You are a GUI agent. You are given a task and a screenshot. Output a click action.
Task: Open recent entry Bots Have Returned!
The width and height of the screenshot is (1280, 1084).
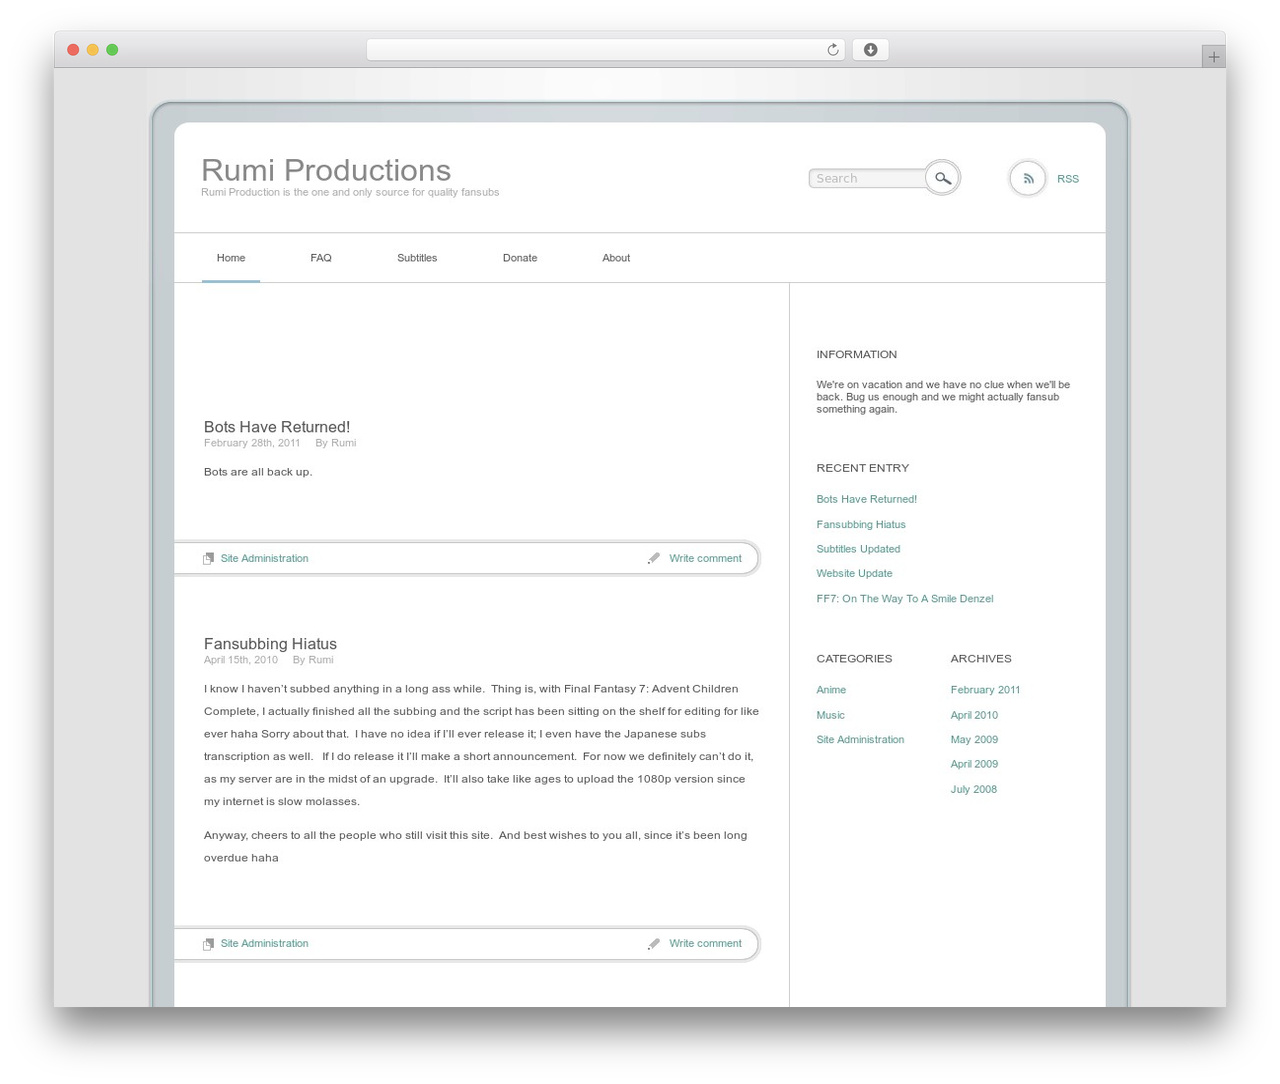pyautogui.click(x=866, y=499)
